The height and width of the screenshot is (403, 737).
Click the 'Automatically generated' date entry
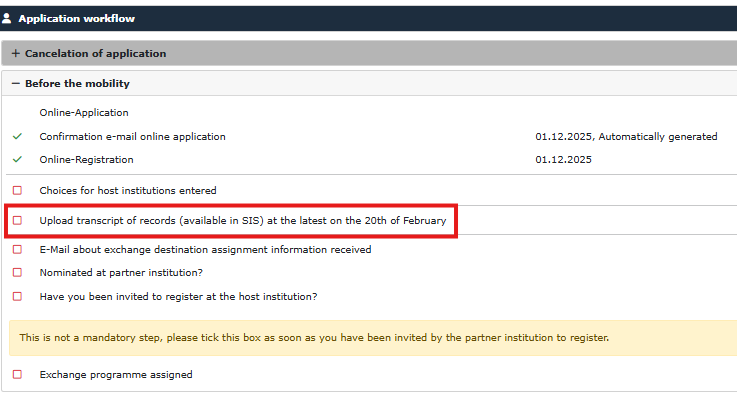(626, 137)
